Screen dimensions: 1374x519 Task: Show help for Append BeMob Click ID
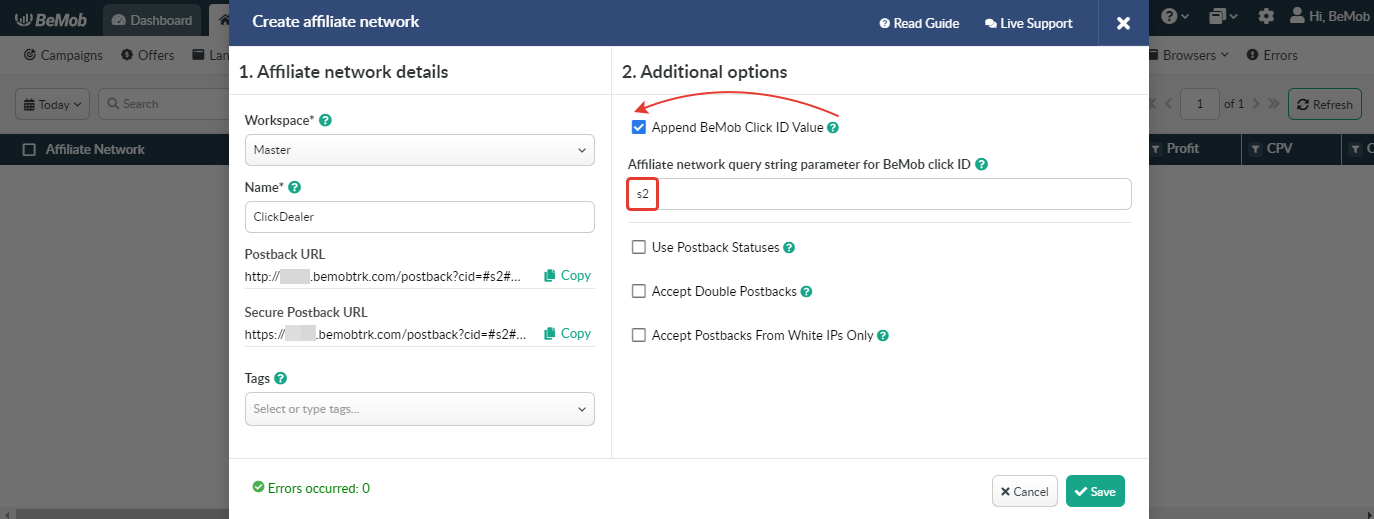833,128
